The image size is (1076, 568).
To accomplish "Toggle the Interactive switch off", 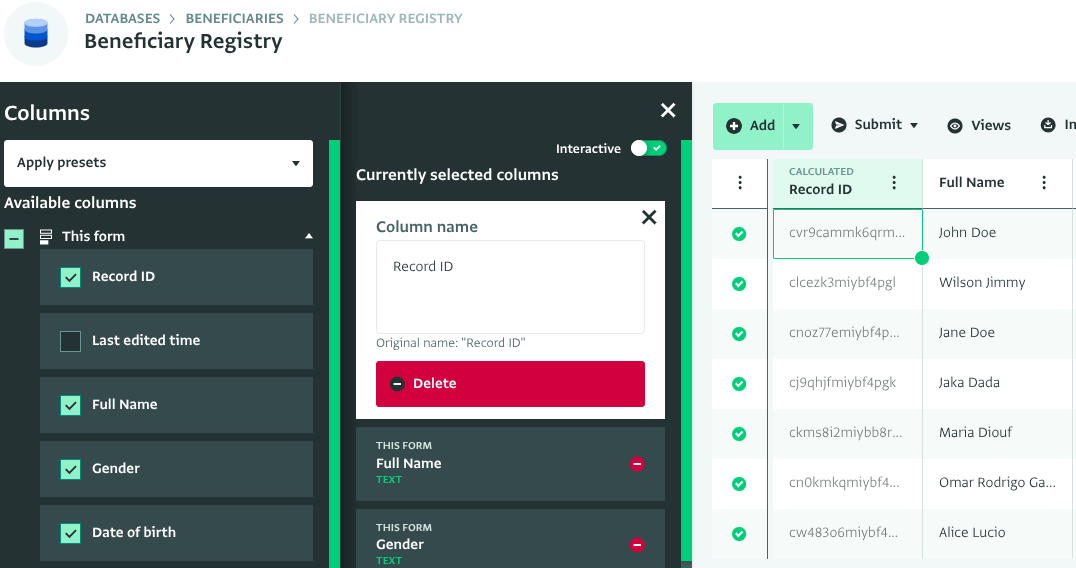I will (648, 148).
